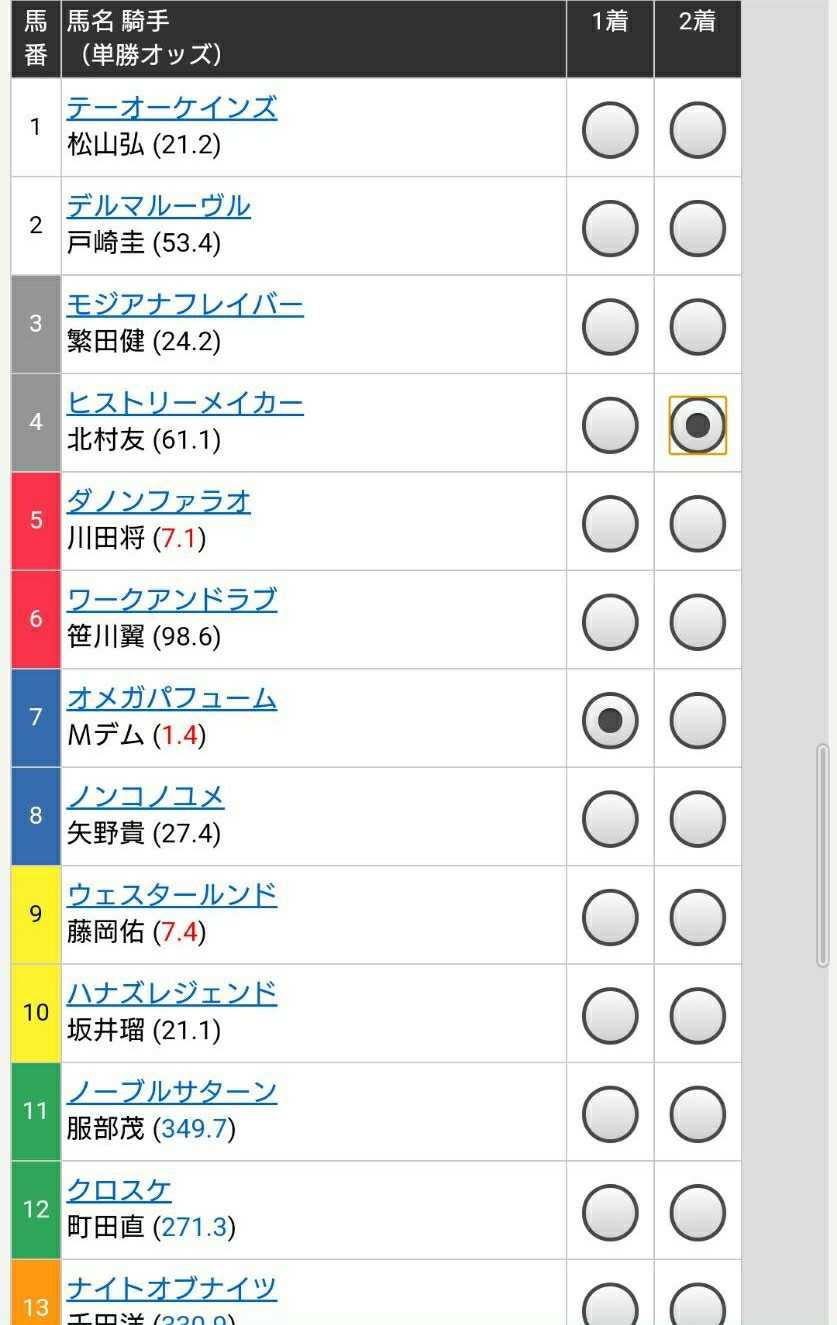This screenshot has width=837, height=1325.
Task: Open ウェスタールンド horse details
Action: [171, 895]
